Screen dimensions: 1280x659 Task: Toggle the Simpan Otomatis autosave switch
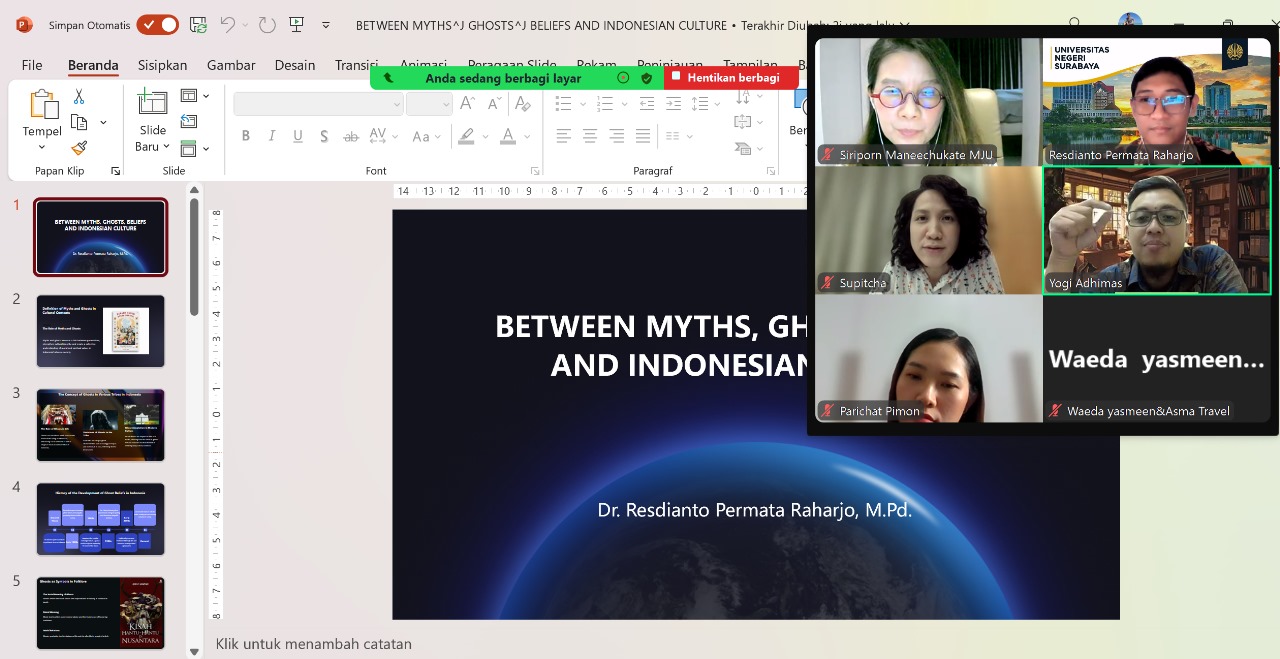pyautogui.click(x=157, y=25)
